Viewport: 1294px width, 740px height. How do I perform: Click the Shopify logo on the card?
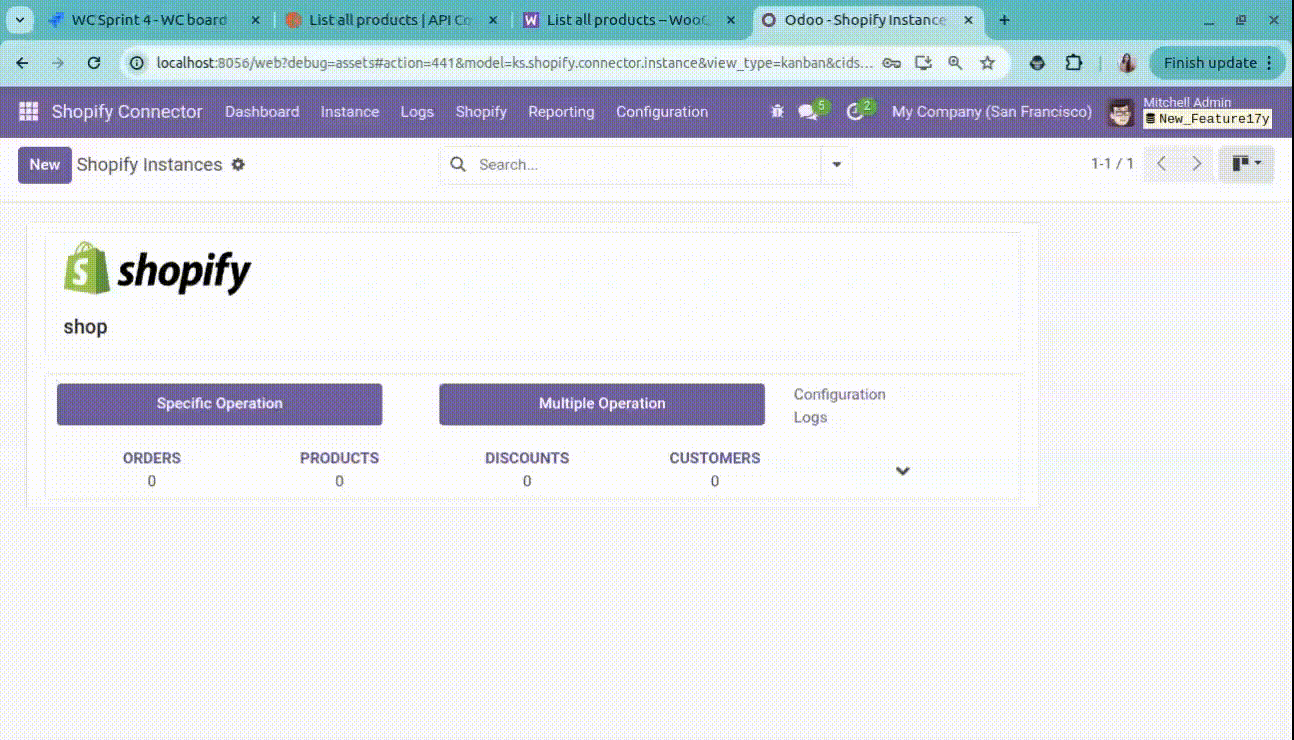(157, 269)
